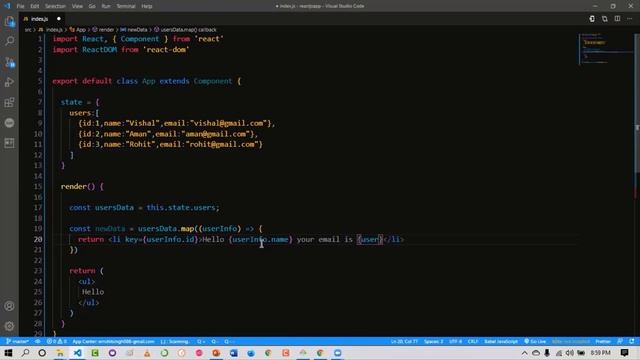Change the Spaces: 2 indentation setting
Viewport: 640px width, 360px height.
[x=433, y=342]
